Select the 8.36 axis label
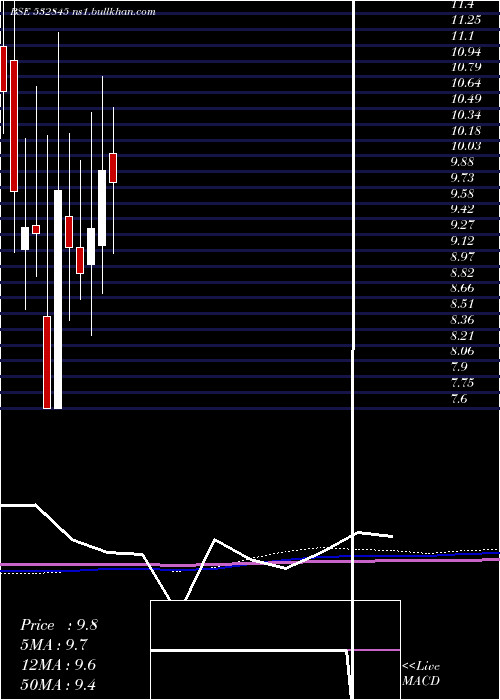 pyautogui.click(x=462, y=320)
